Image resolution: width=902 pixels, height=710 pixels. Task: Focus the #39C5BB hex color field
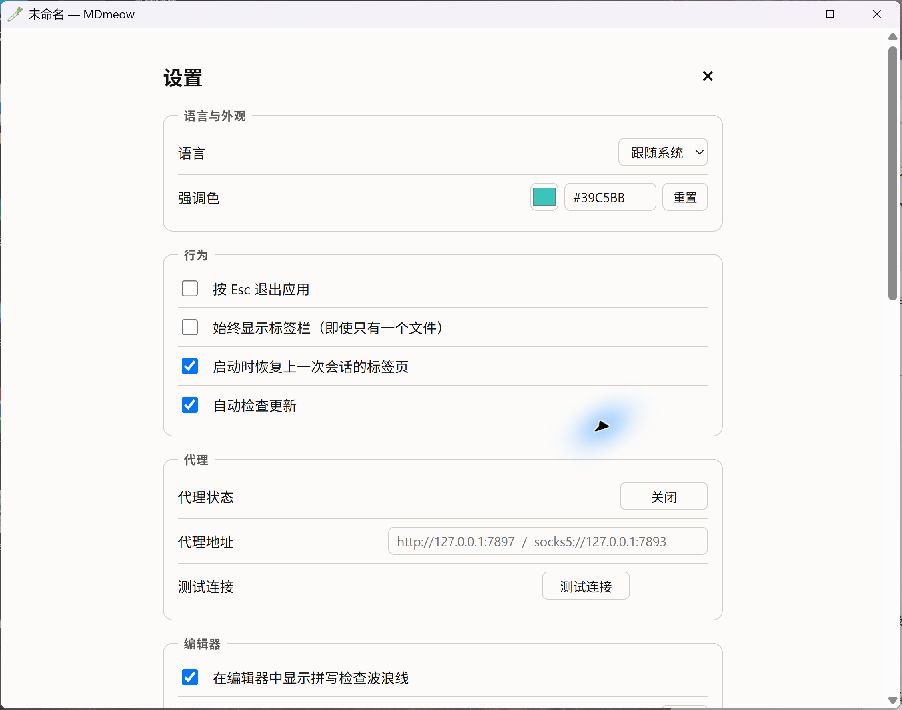pos(610,197)
